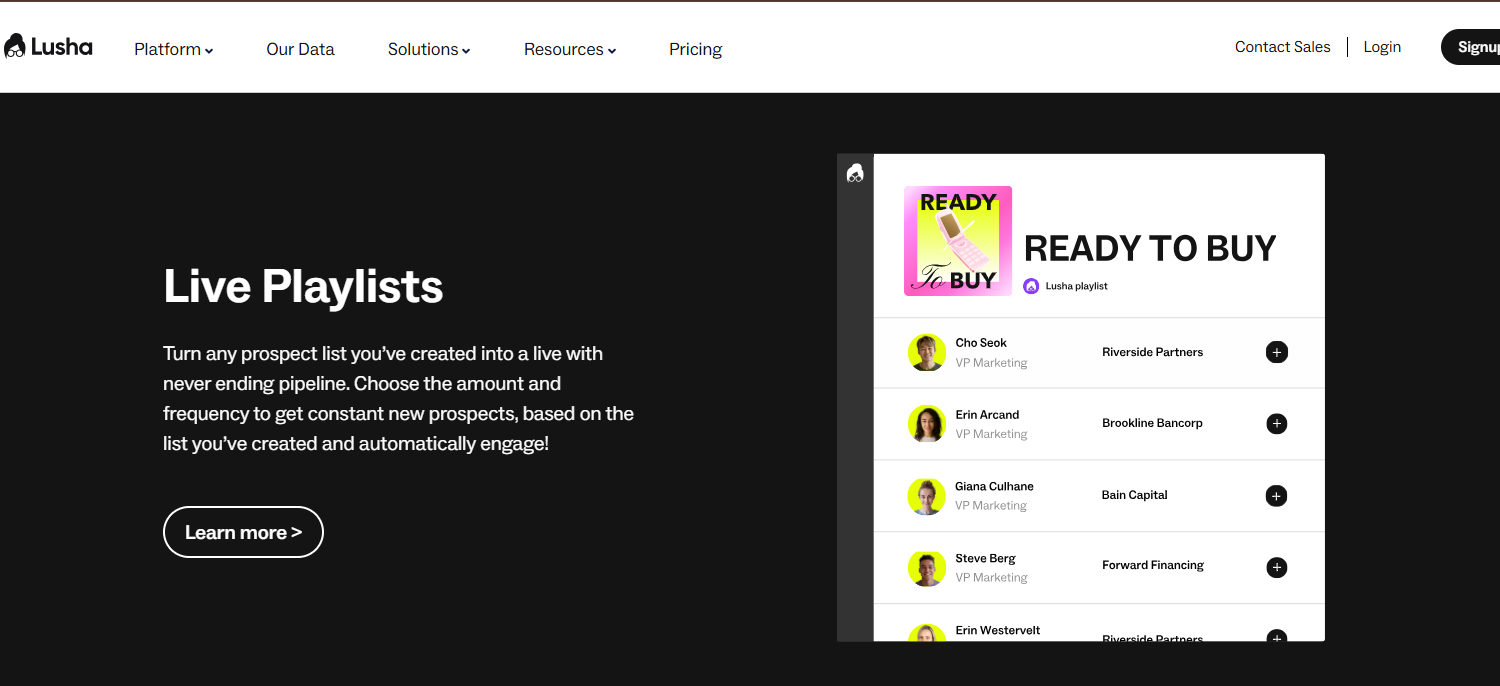Go to the Our Data page
Image resolution: width=1500 pixels, height=686 pixels.
(x=300, y=49)
